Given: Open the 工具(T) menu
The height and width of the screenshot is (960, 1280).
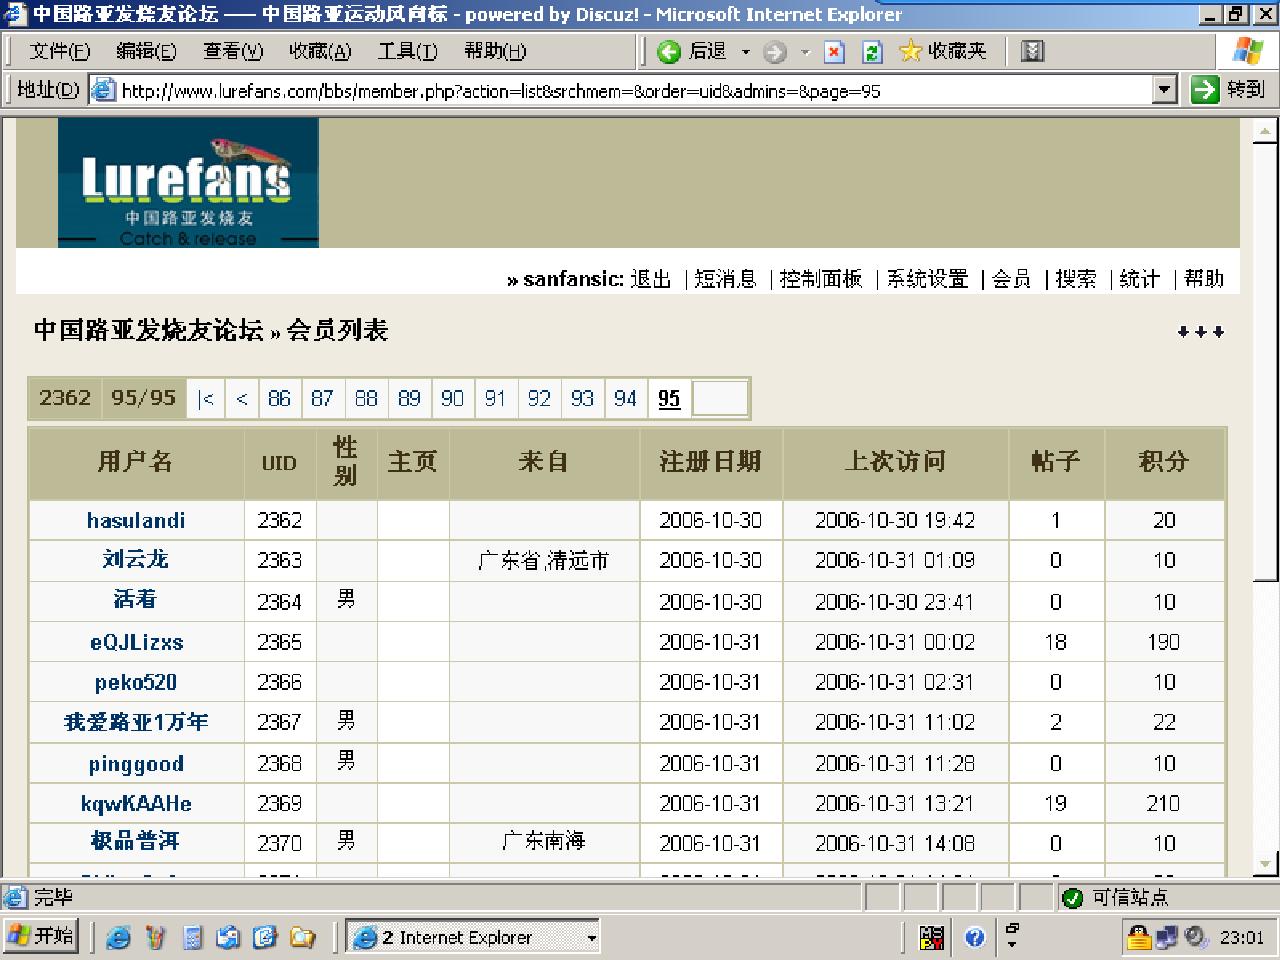Looking at the screenshot, I should point(407,51).
